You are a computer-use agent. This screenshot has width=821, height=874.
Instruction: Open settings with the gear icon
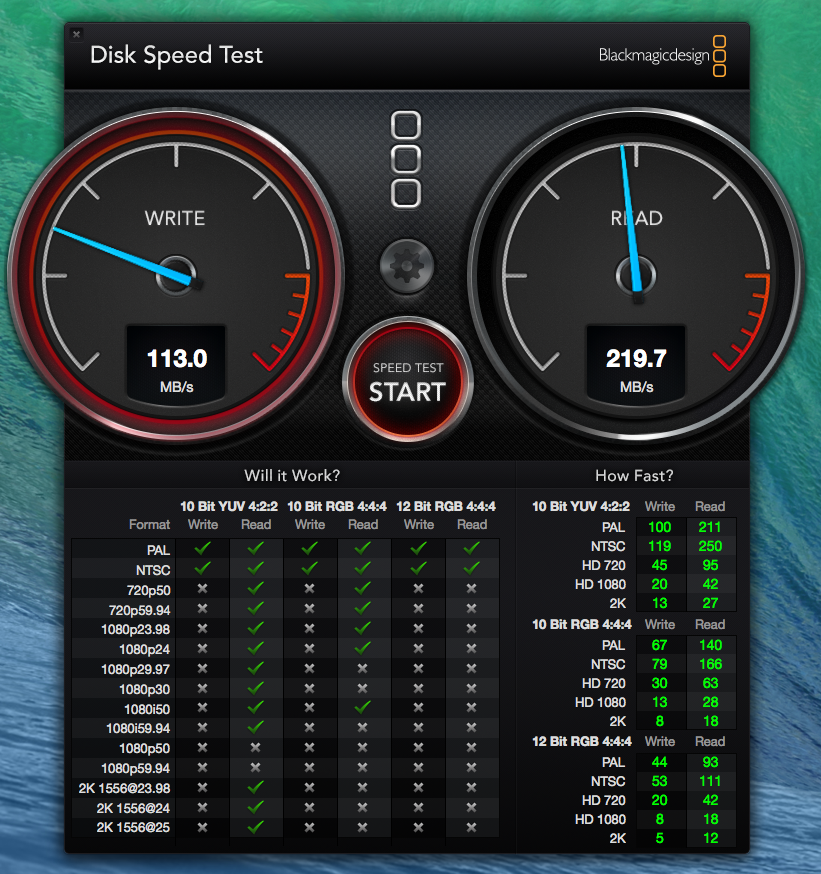pyautogui.click(x=406, y=267)
